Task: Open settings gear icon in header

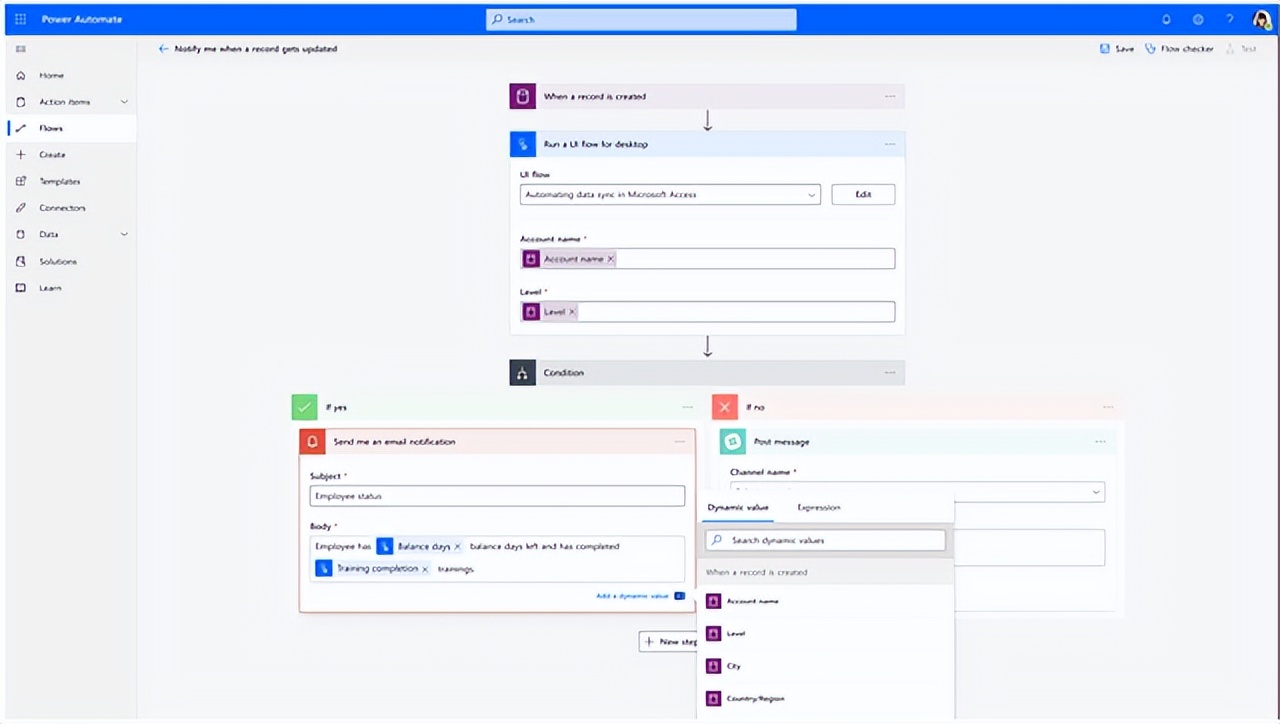Action: tap(1198, 19)
